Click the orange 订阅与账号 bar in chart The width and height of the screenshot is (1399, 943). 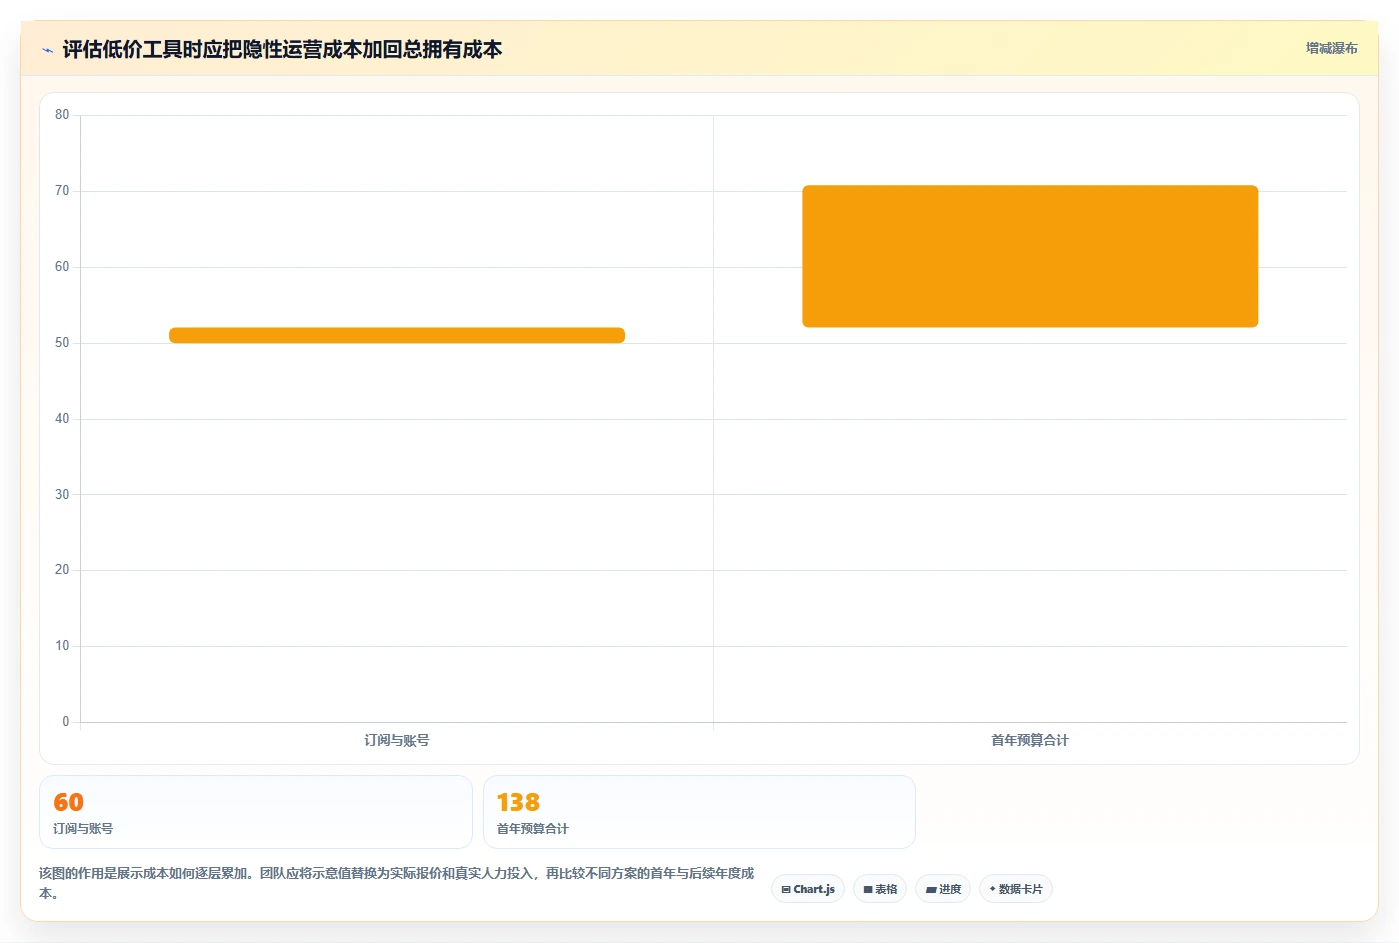coord(397,335)
